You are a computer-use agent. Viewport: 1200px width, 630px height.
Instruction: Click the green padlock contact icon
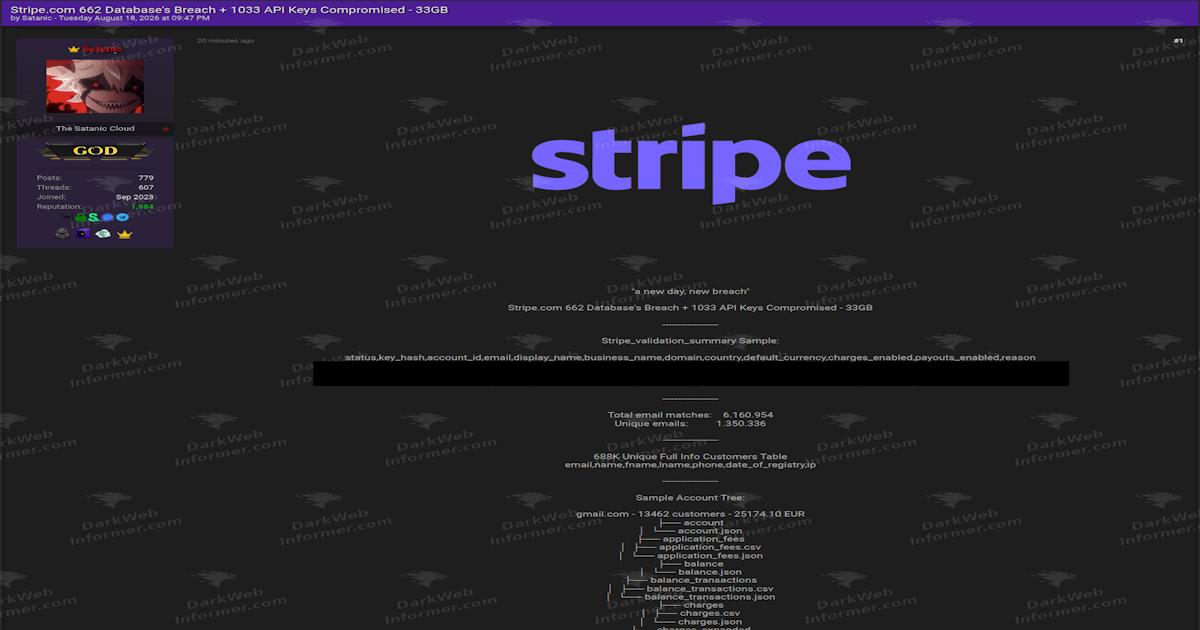(x=80, y=217)
